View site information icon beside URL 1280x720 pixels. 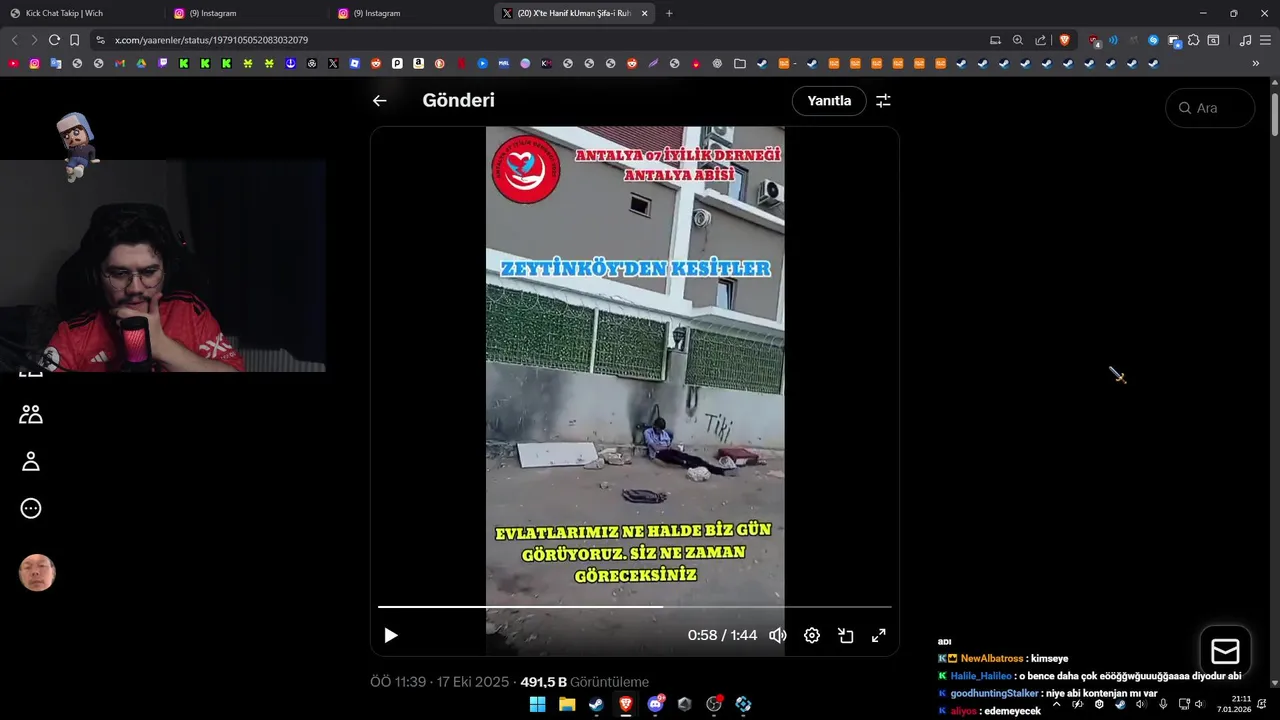[x=100, y=40]
